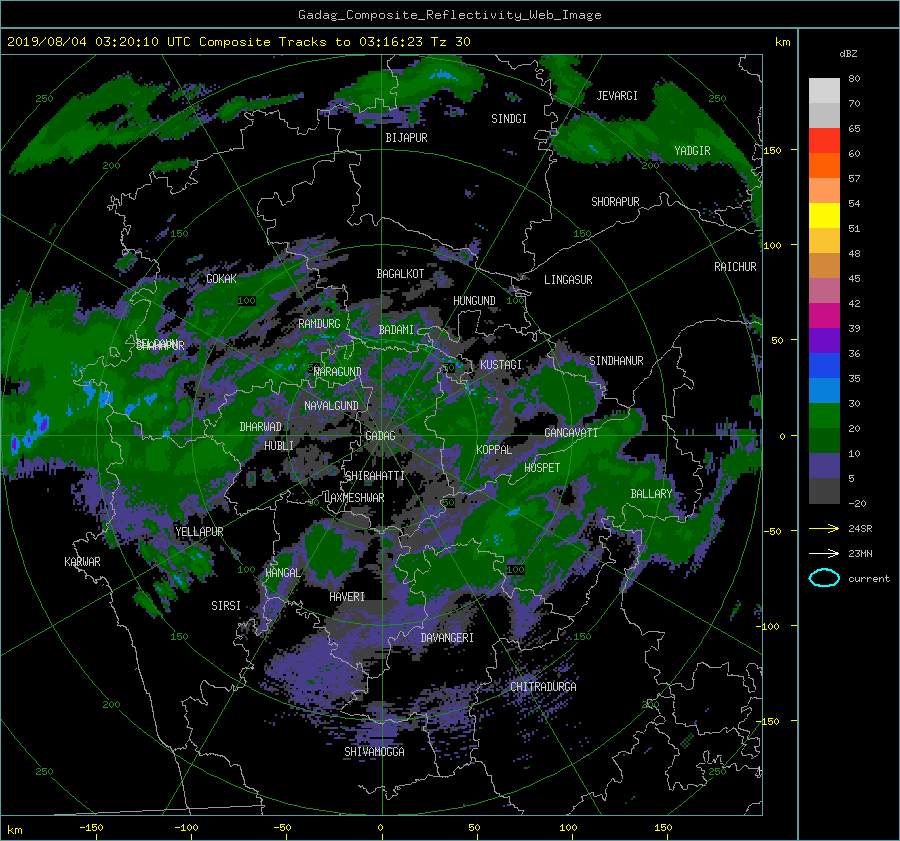Click the HAVERI city label
This screenshot has height=841, width=900.
point(347,597)
